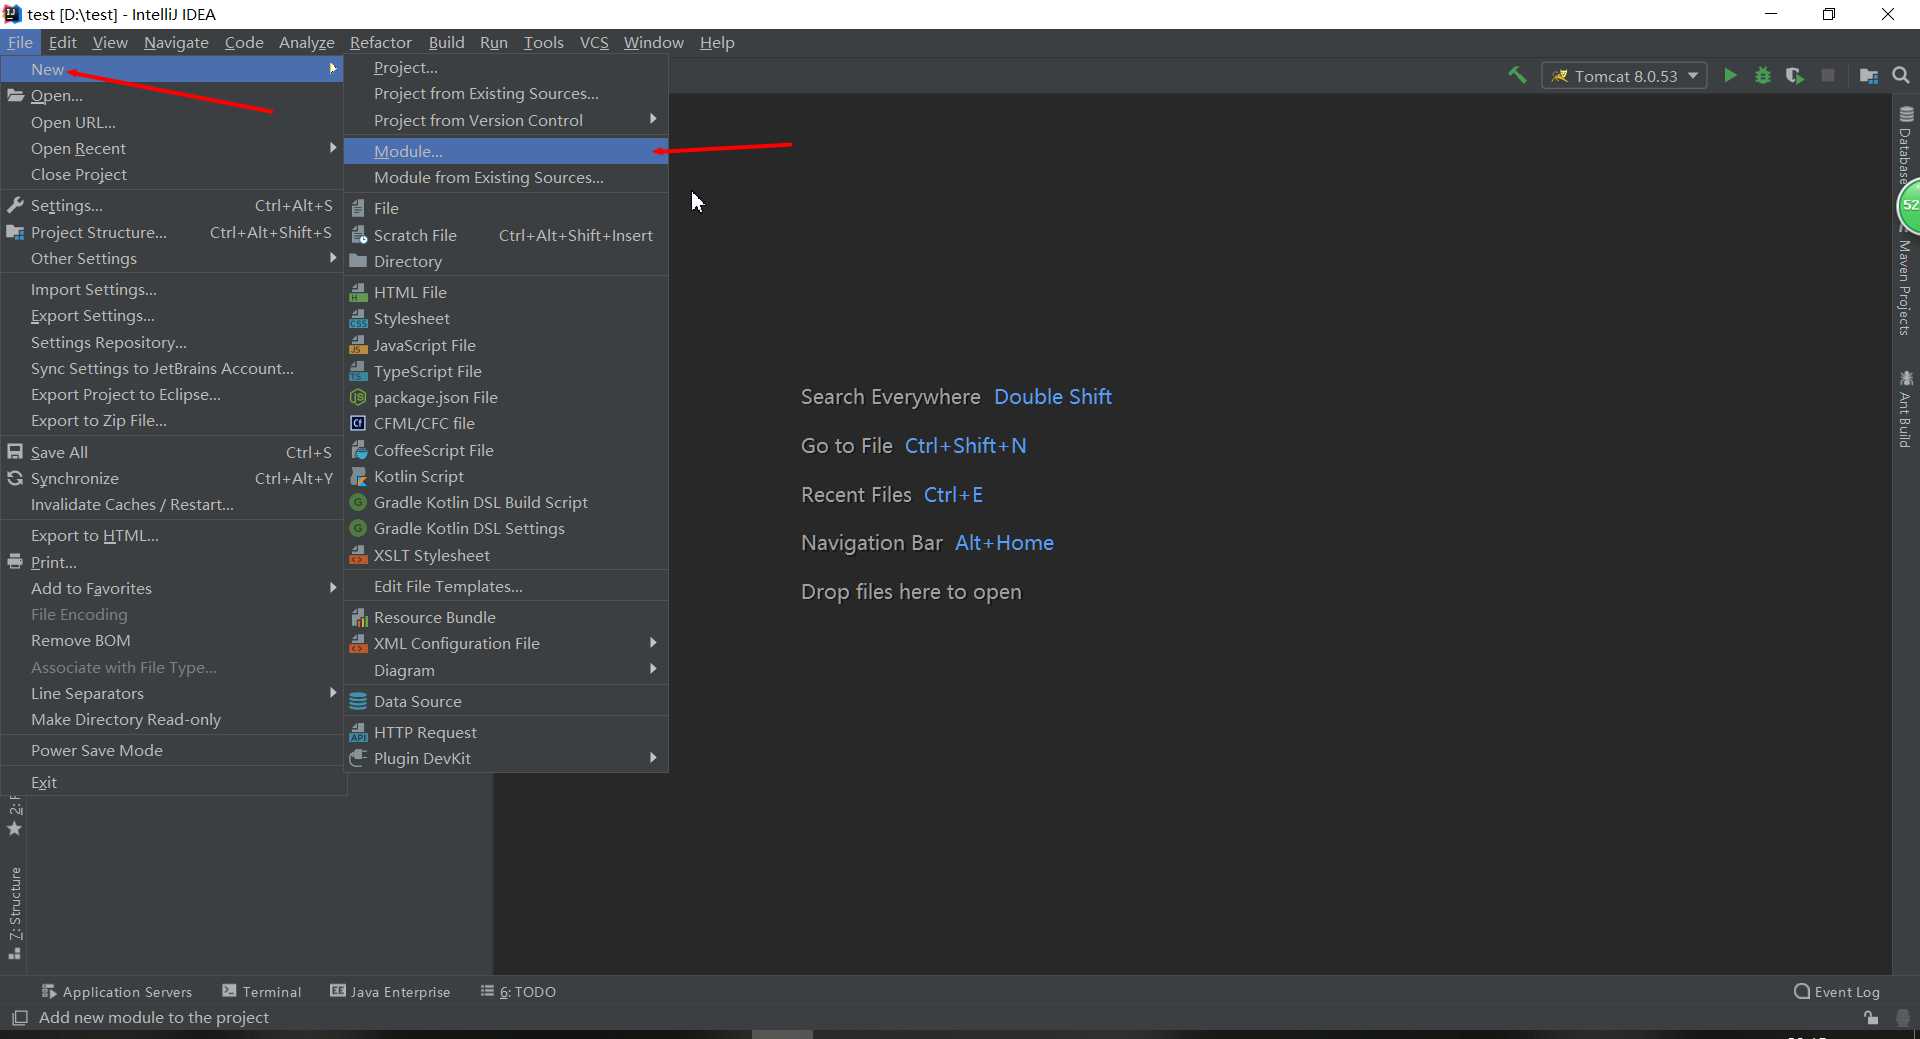
Task: Create a new CoffeeScript File
Action: coord(506,450)
